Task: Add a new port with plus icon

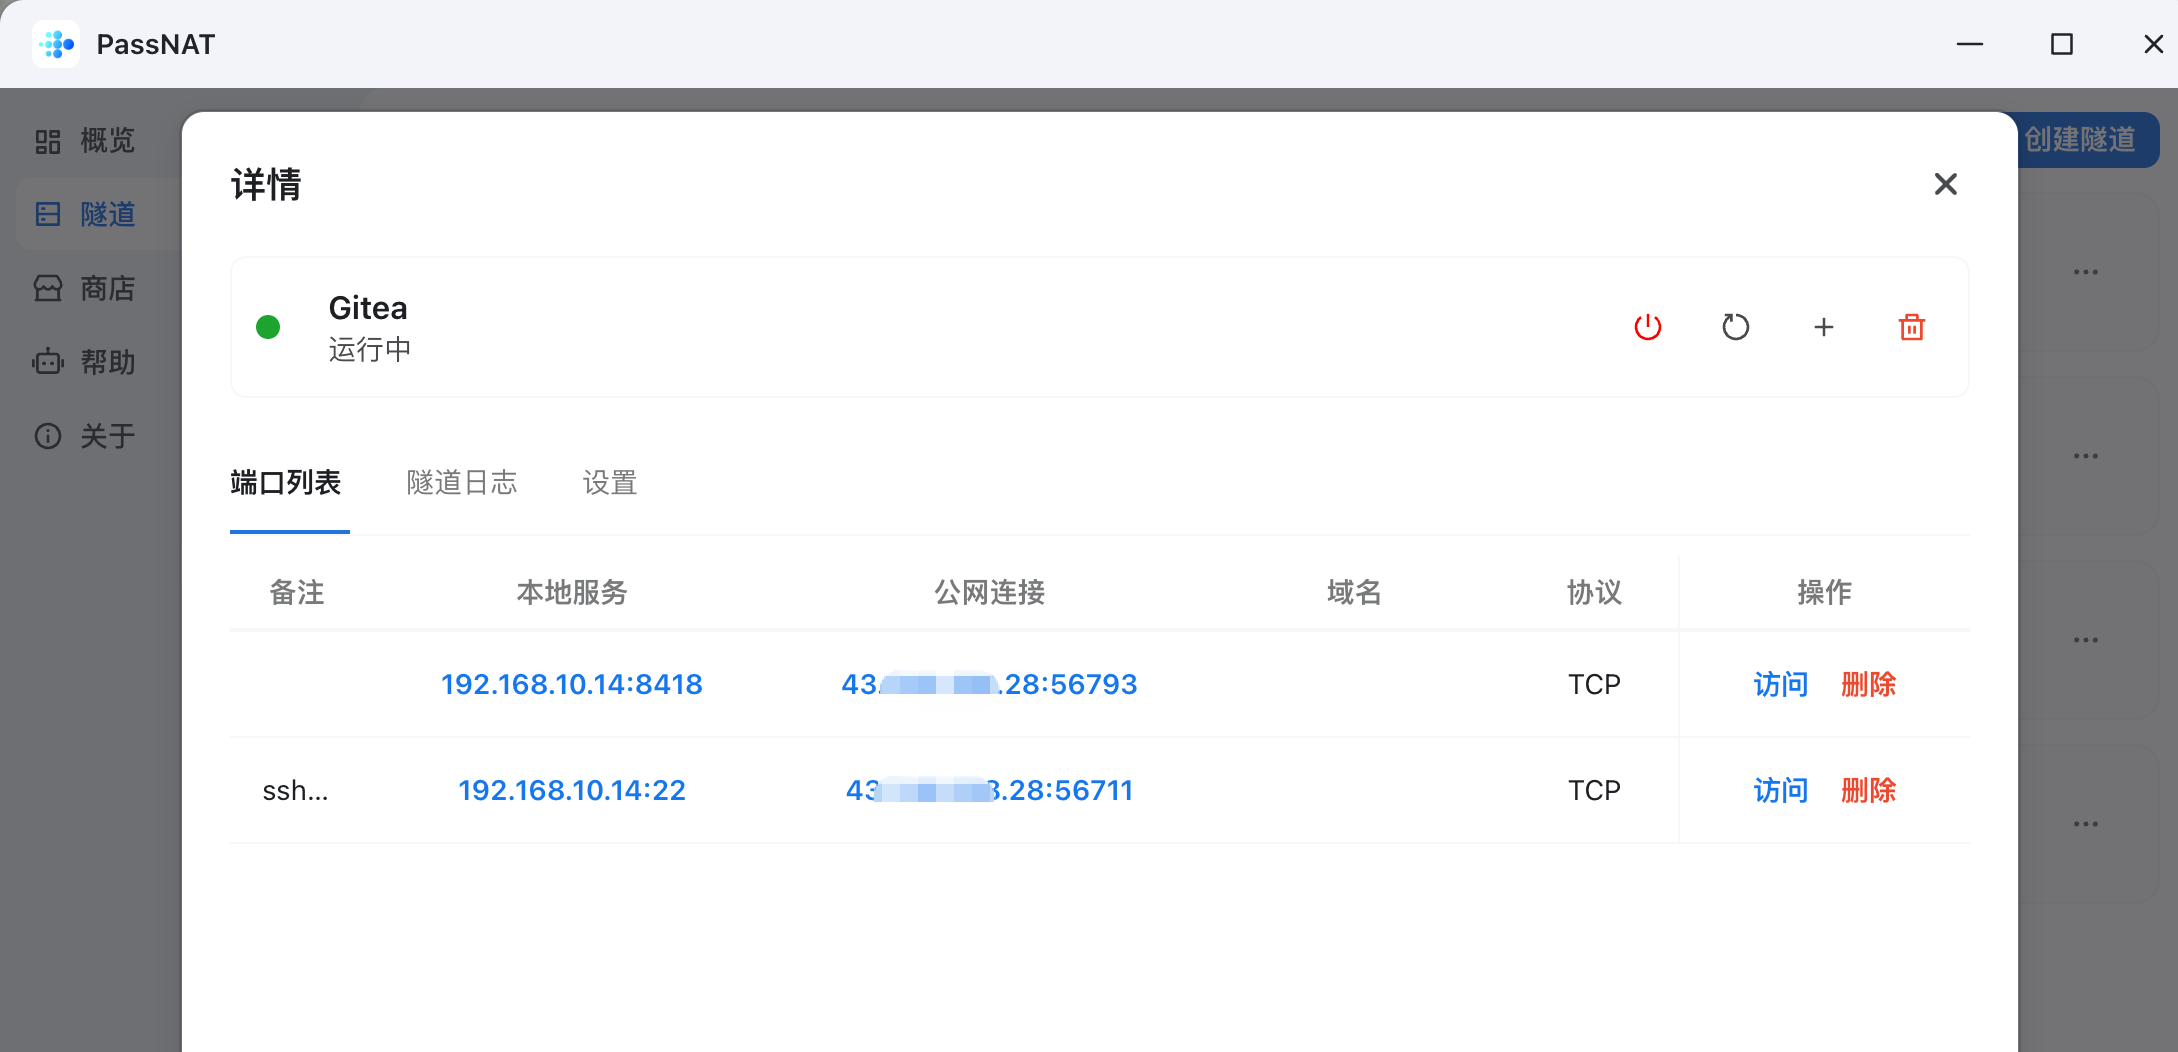Action: [x=1823, y=327]
